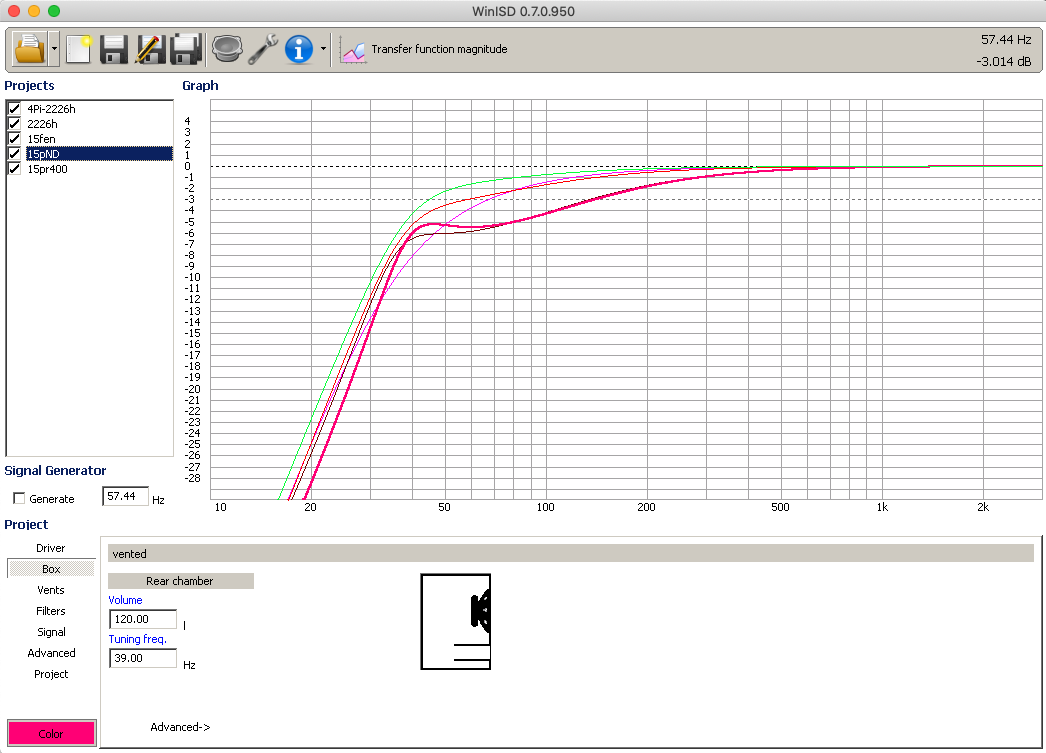Image resolution: width=1046 pixels, height=753 pixels.
Task: Switch to the Advanced tab
Action: (x=51, y=653)
